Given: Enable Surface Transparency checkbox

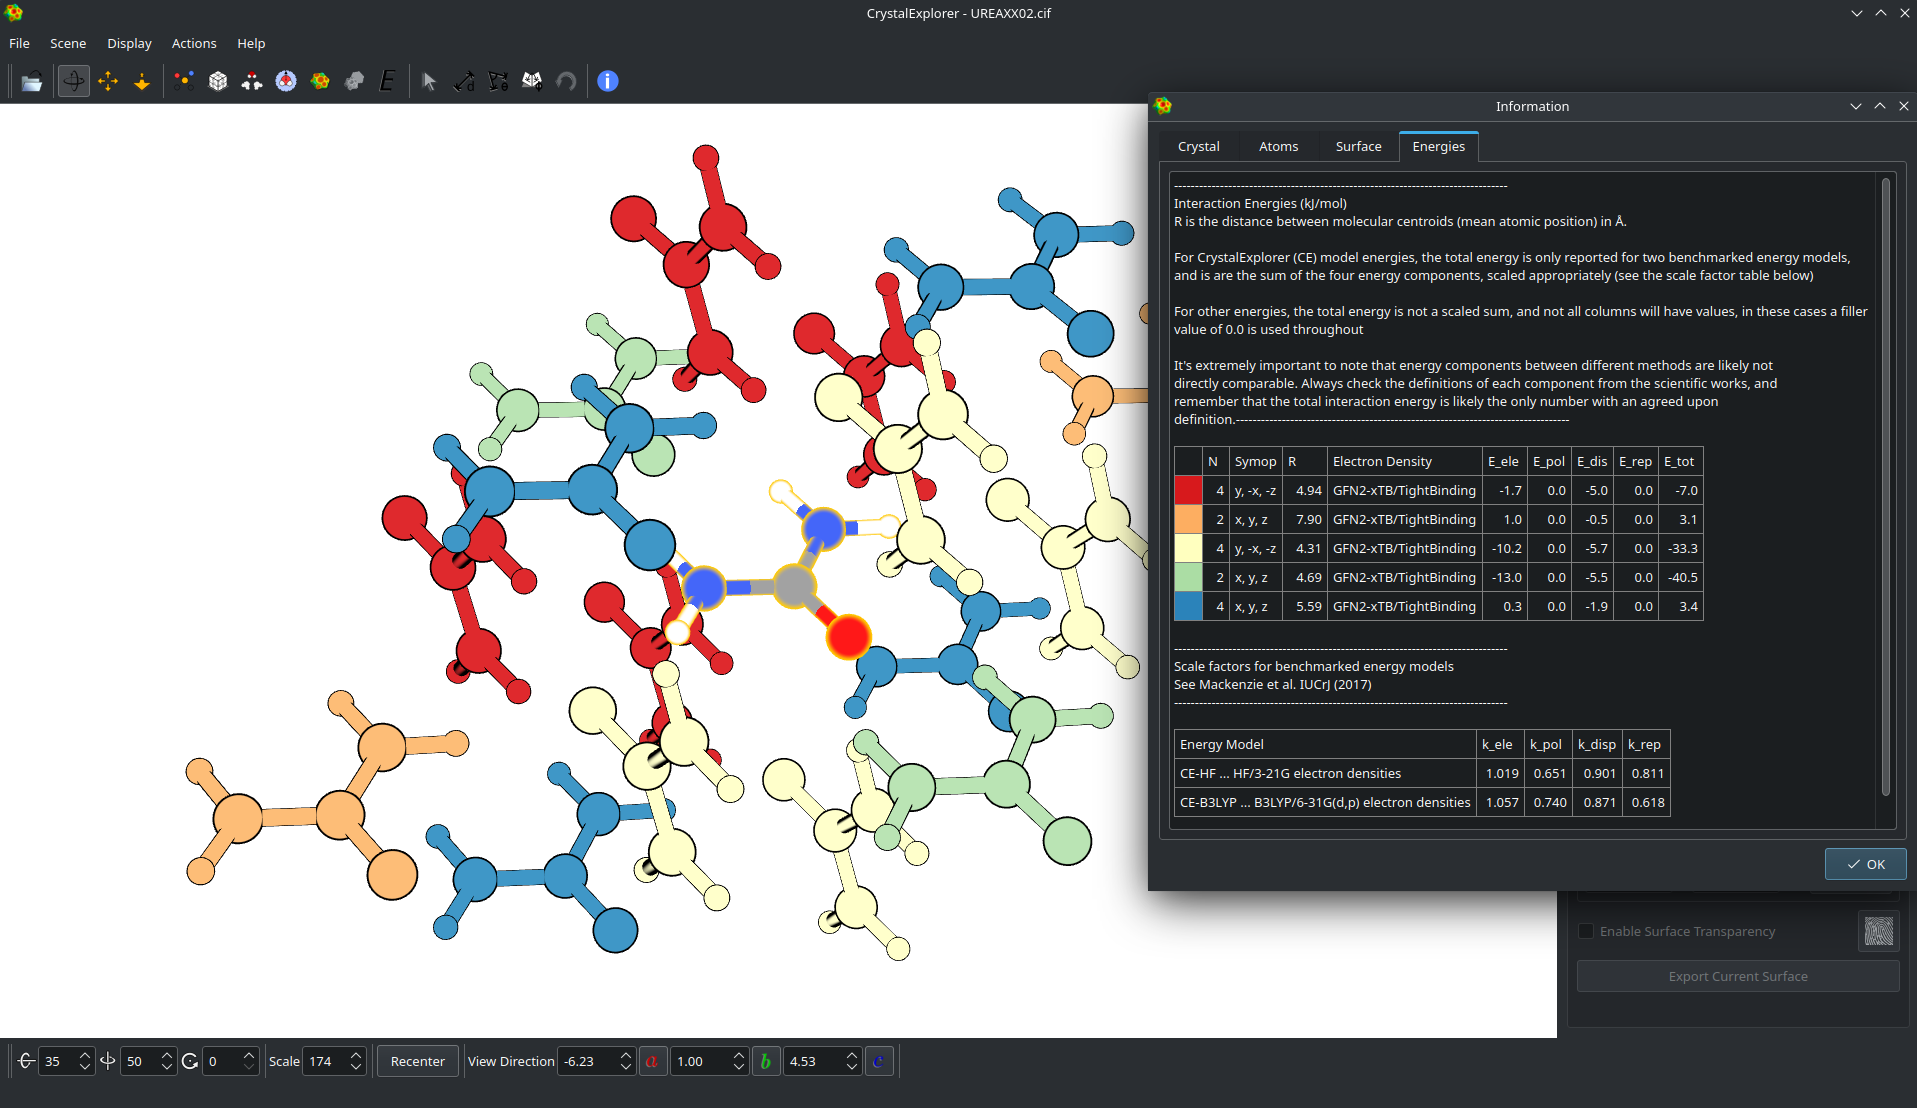Looking at the screenshot, I should 1586,931.
